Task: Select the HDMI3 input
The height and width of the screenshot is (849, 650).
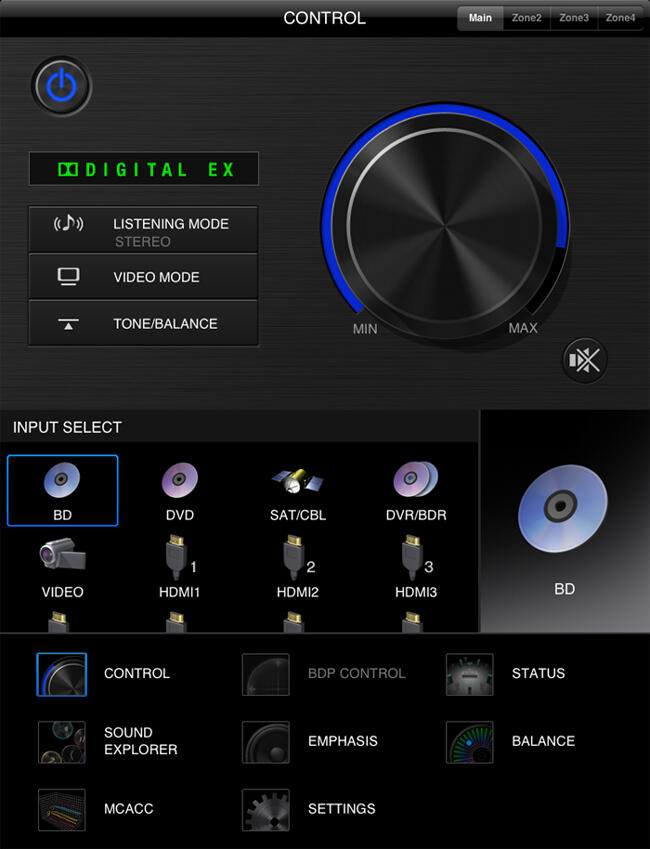Action: point(416,567)
